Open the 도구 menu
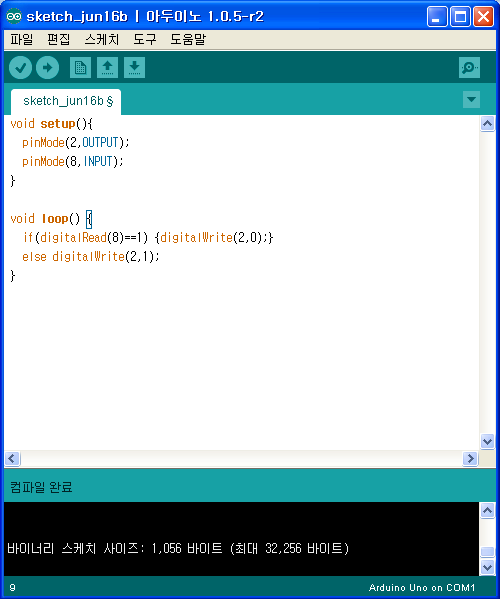This screenshot has width=500, height=599. click(x=145, y=39)
